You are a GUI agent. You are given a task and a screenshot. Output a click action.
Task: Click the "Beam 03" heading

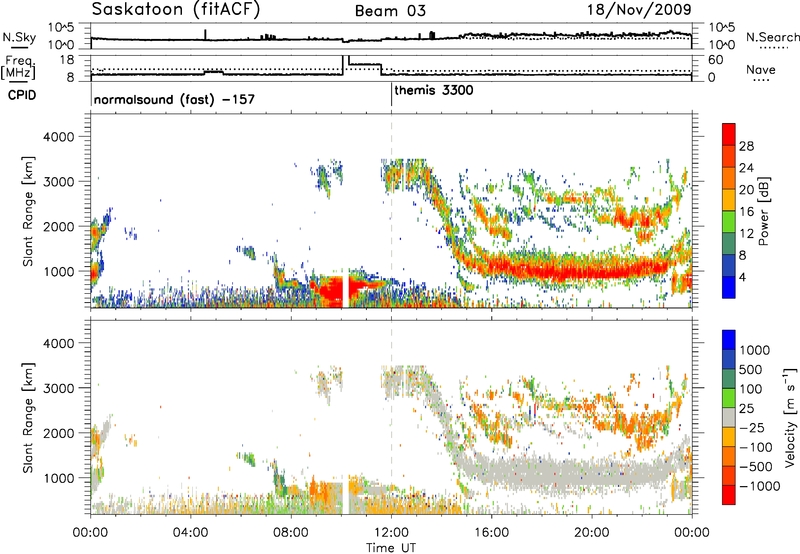(x=390, y=11)
